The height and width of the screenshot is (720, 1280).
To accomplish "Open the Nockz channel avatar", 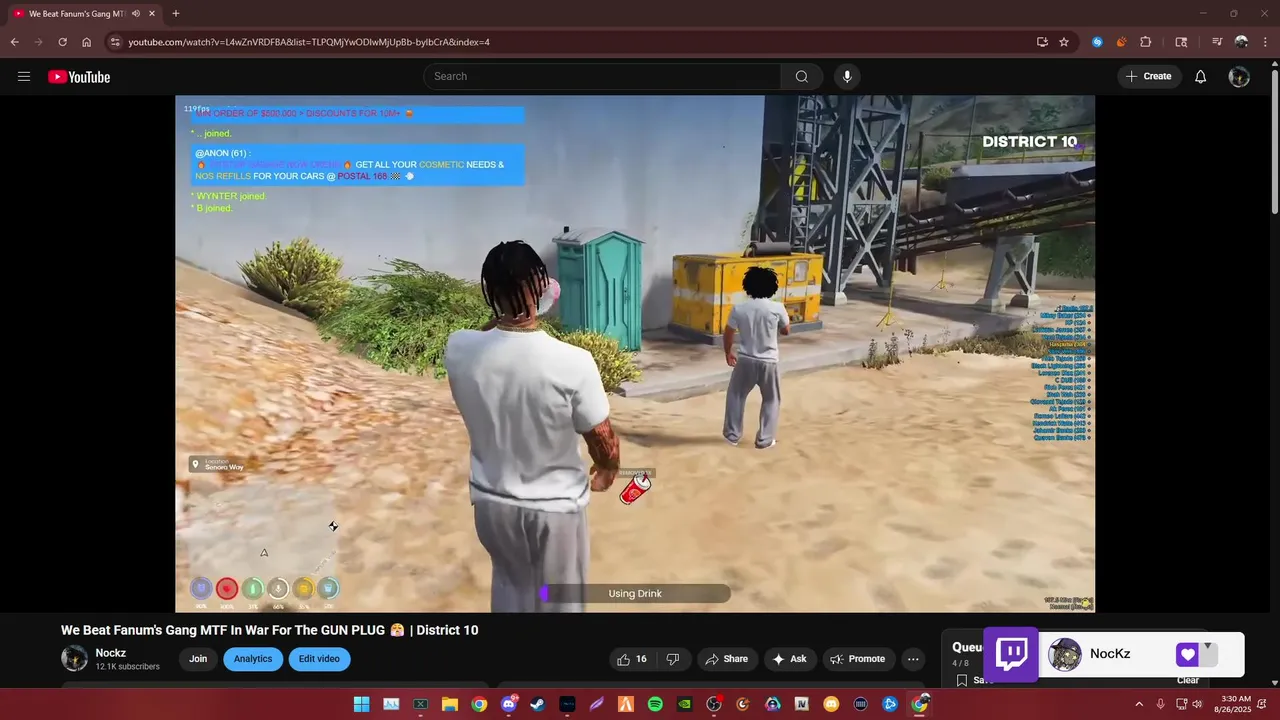I will pyautogui.click(x=74, y=659).
